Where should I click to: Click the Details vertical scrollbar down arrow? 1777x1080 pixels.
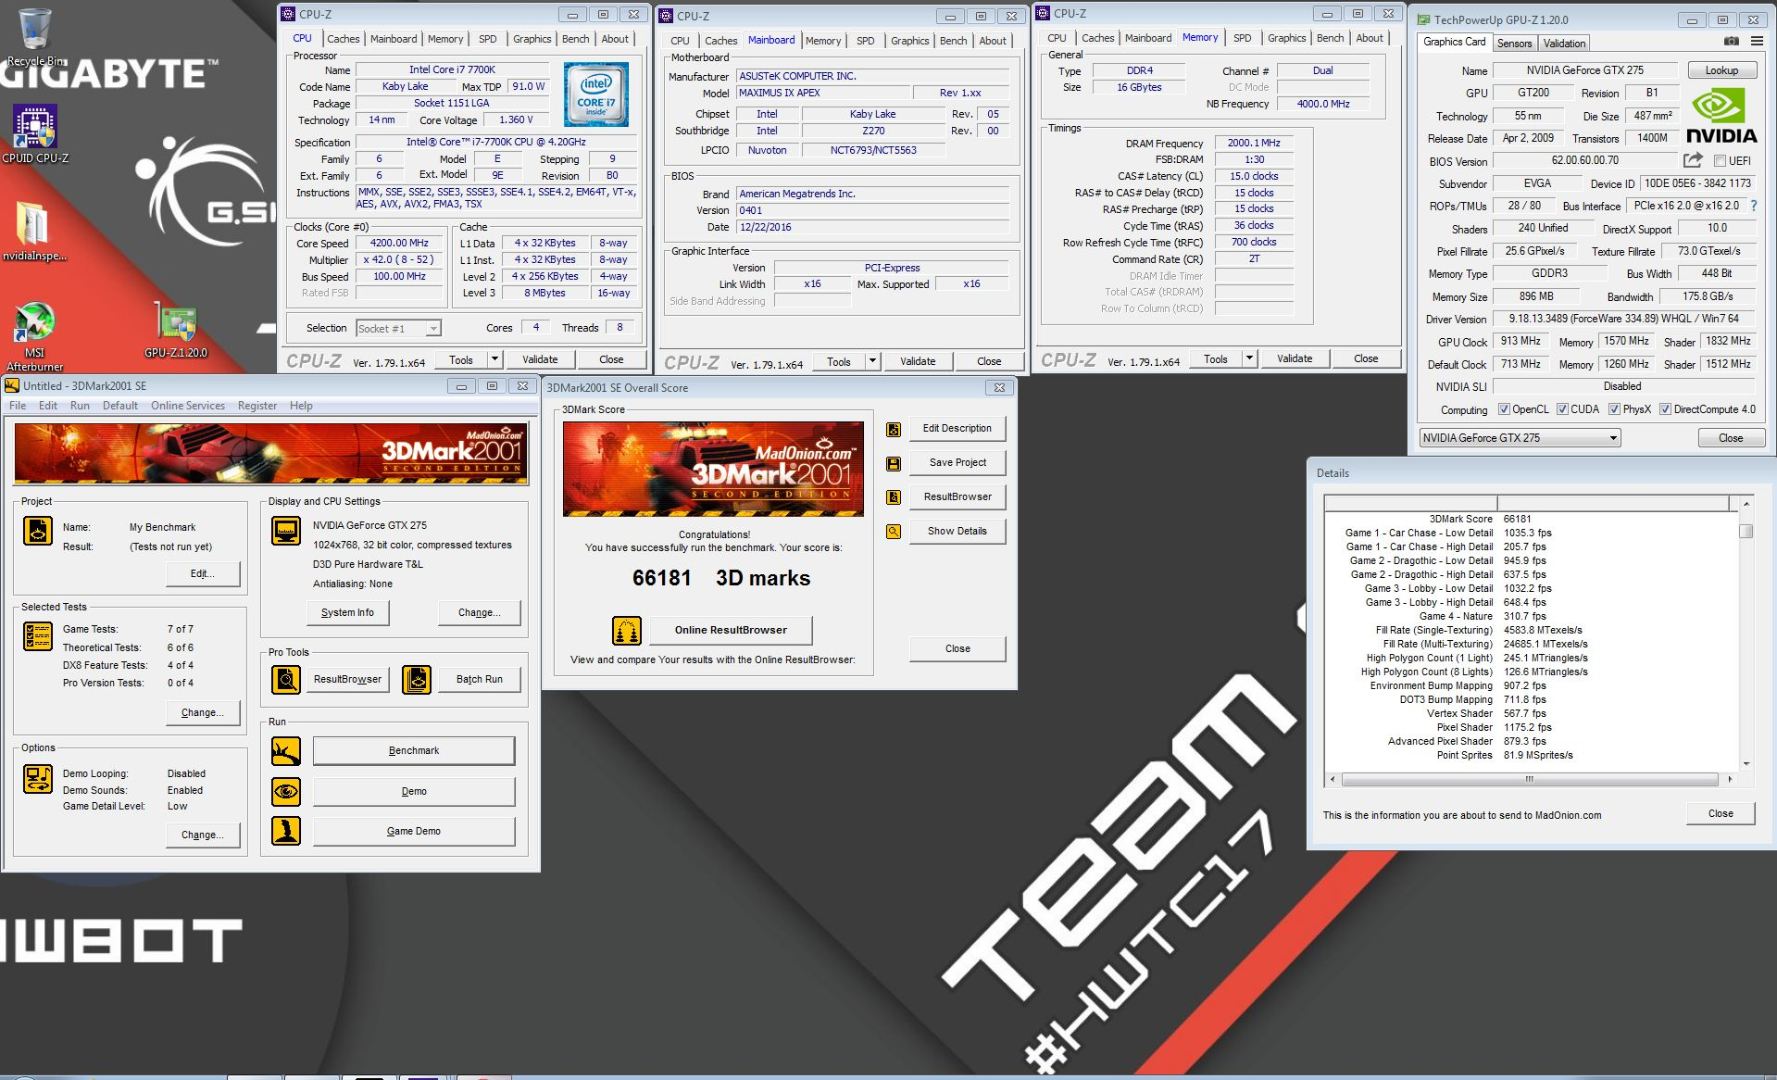click(1746, 764)
